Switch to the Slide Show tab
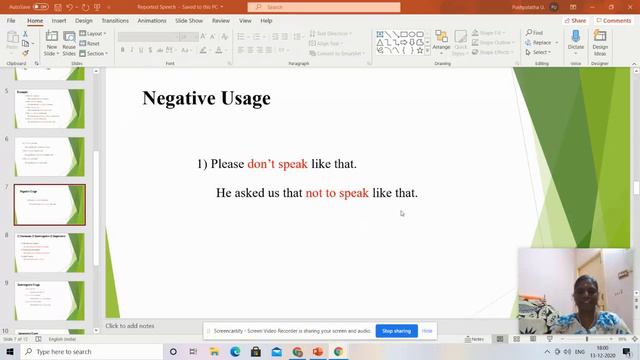 click(189, 20)
